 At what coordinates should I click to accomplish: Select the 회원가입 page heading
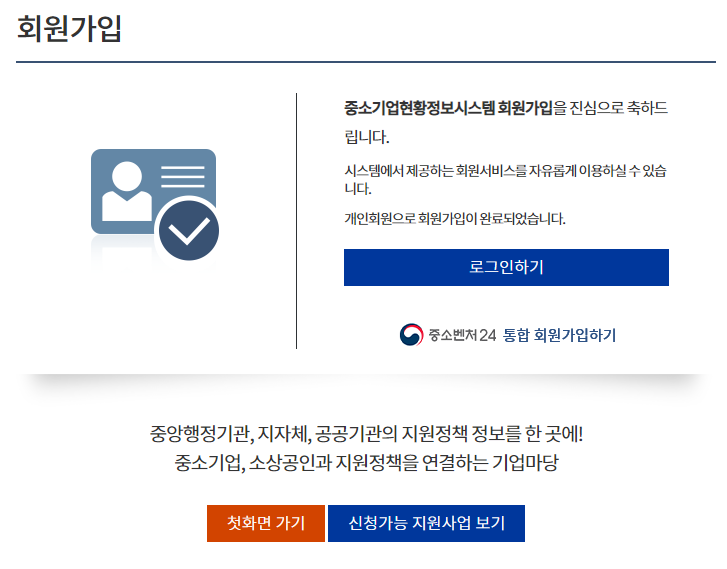[x=69, y=29]
